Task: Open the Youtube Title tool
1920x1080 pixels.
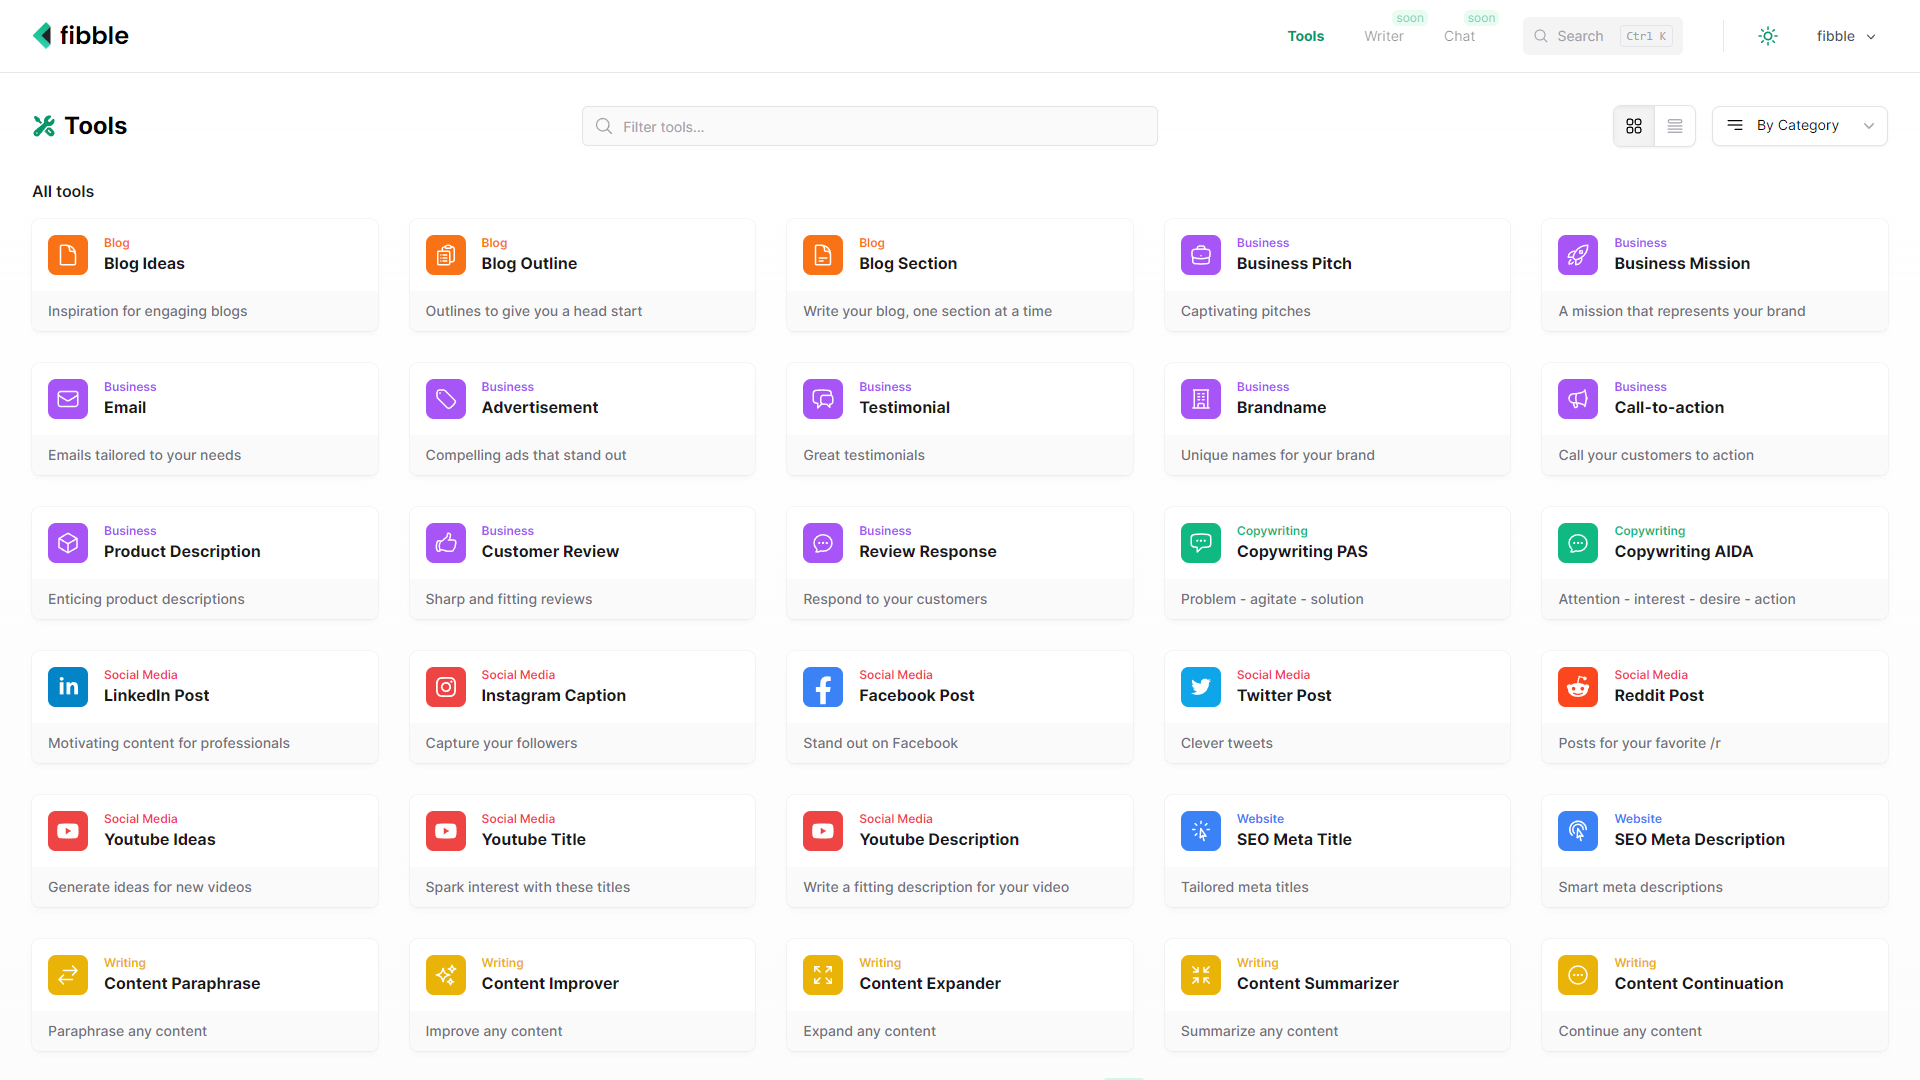Action: click(582, 851)
